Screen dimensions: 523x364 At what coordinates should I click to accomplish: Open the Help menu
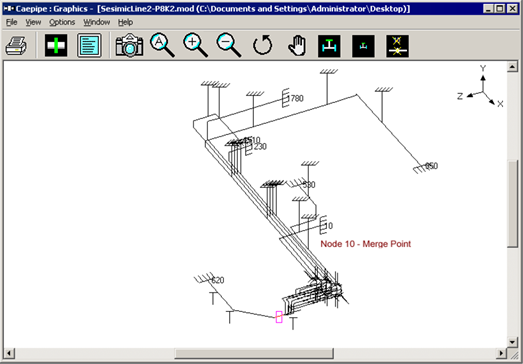[x=125, y=22]
